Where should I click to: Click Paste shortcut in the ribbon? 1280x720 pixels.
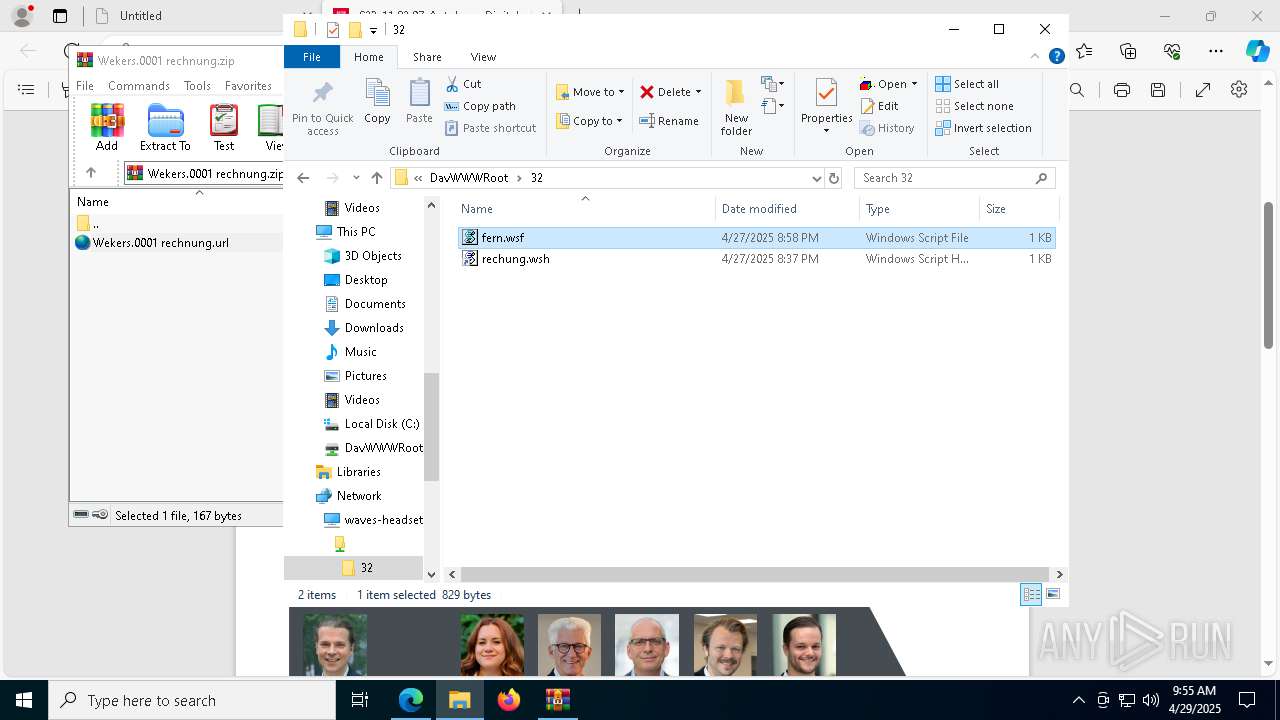click(x=491, y=128)
